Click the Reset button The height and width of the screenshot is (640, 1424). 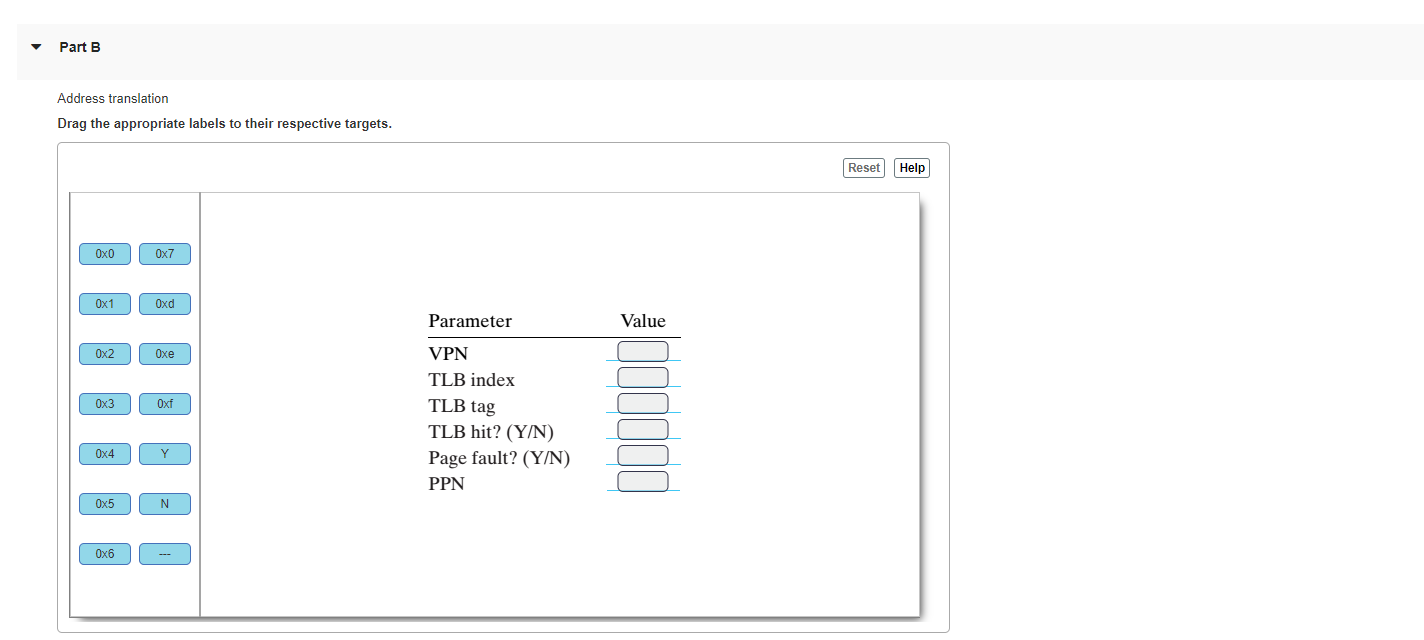[x=863, y=167]
